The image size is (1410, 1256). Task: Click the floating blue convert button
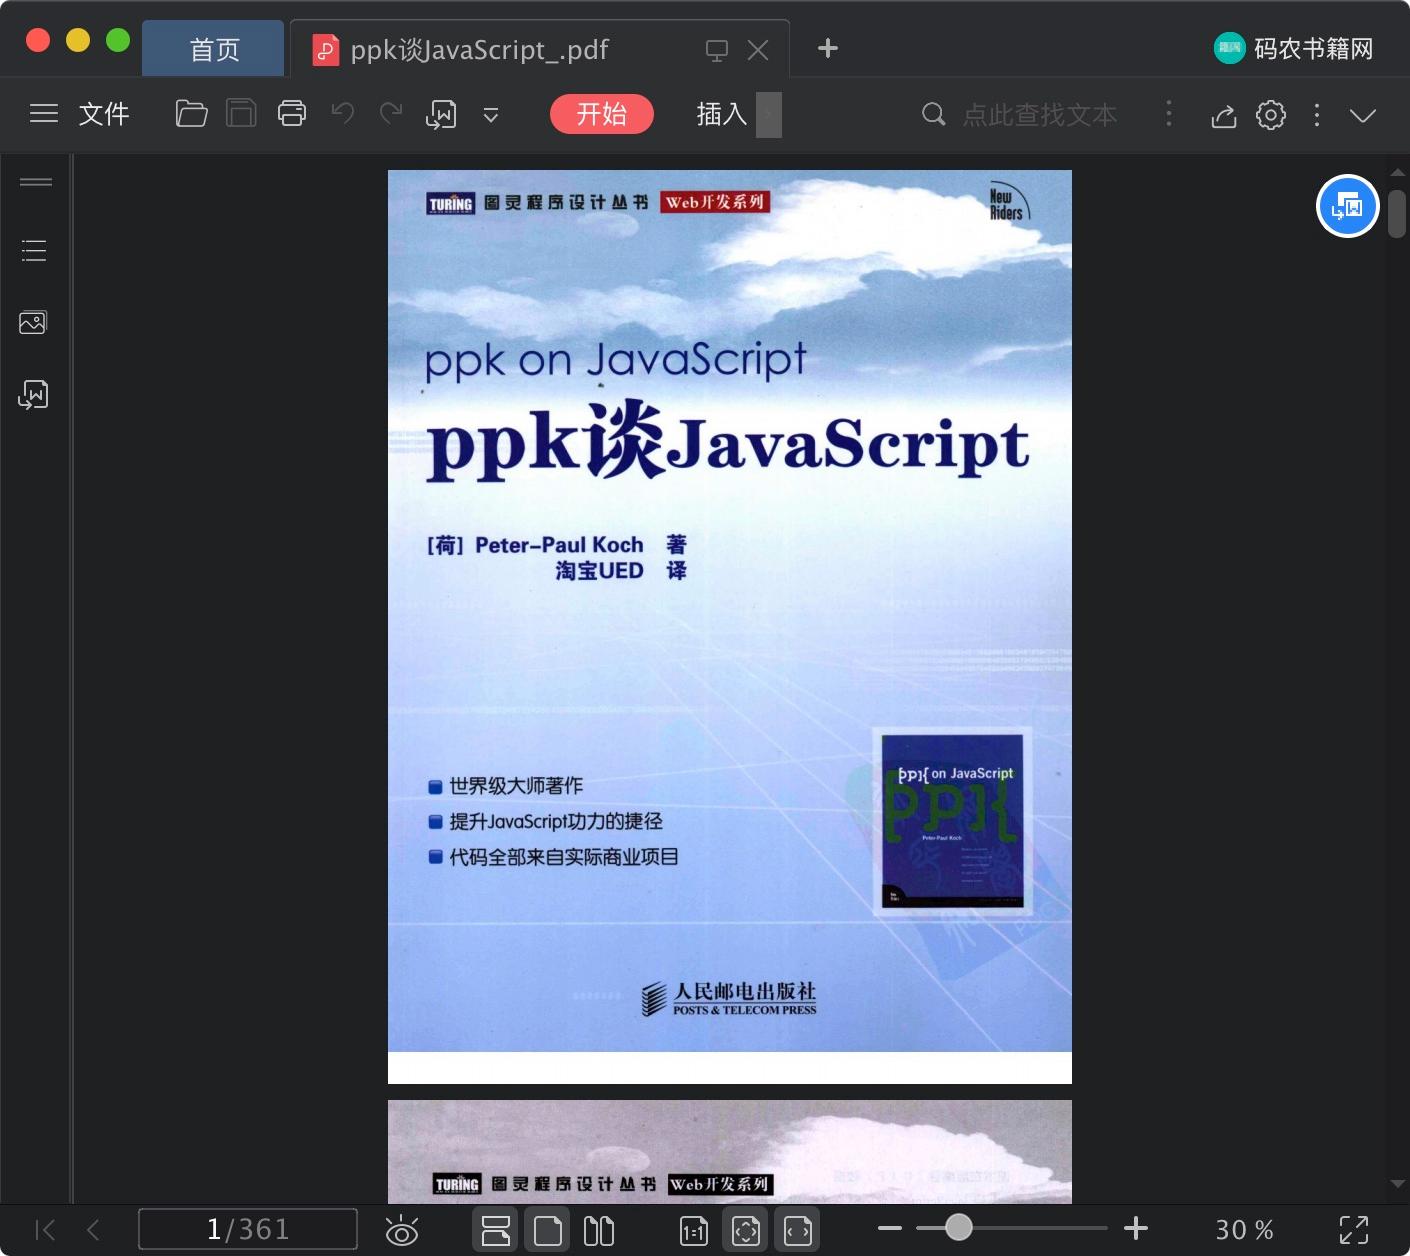pos(1347,206)
